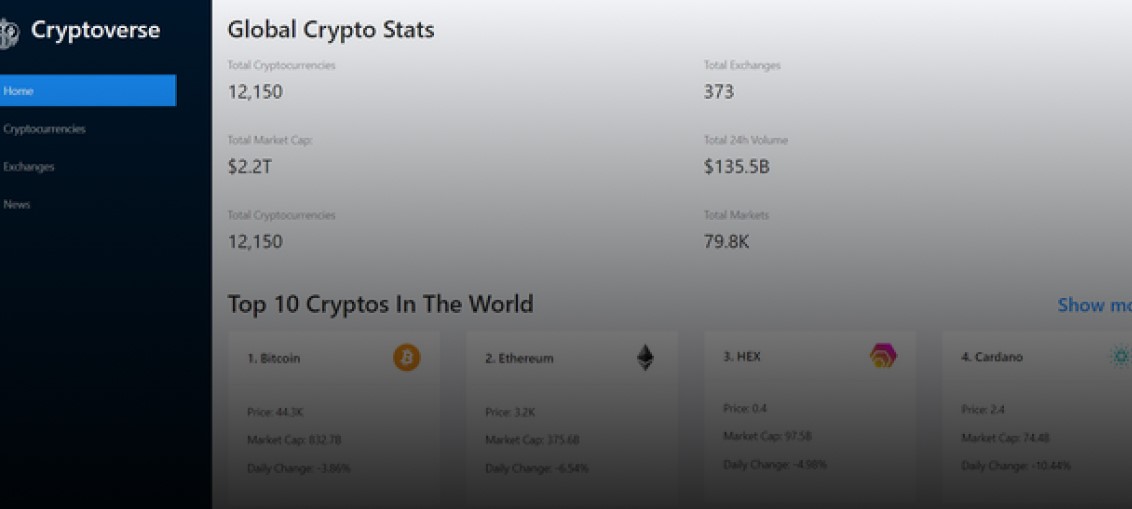Open the "1. Bitcoin" card title
The image size is (1132, 509).
coord(274,358)
